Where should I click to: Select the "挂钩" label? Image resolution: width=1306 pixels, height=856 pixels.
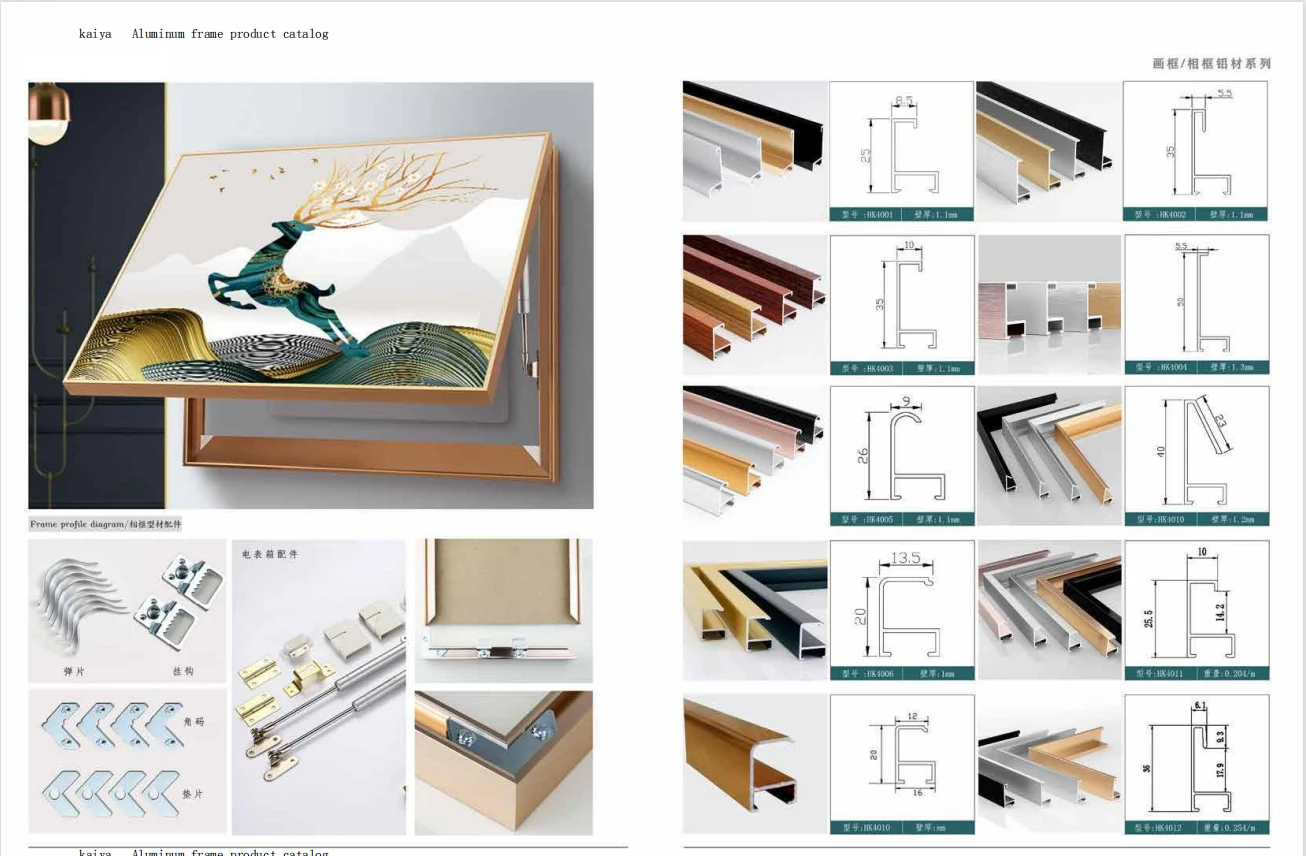click(x=183, y=671)
